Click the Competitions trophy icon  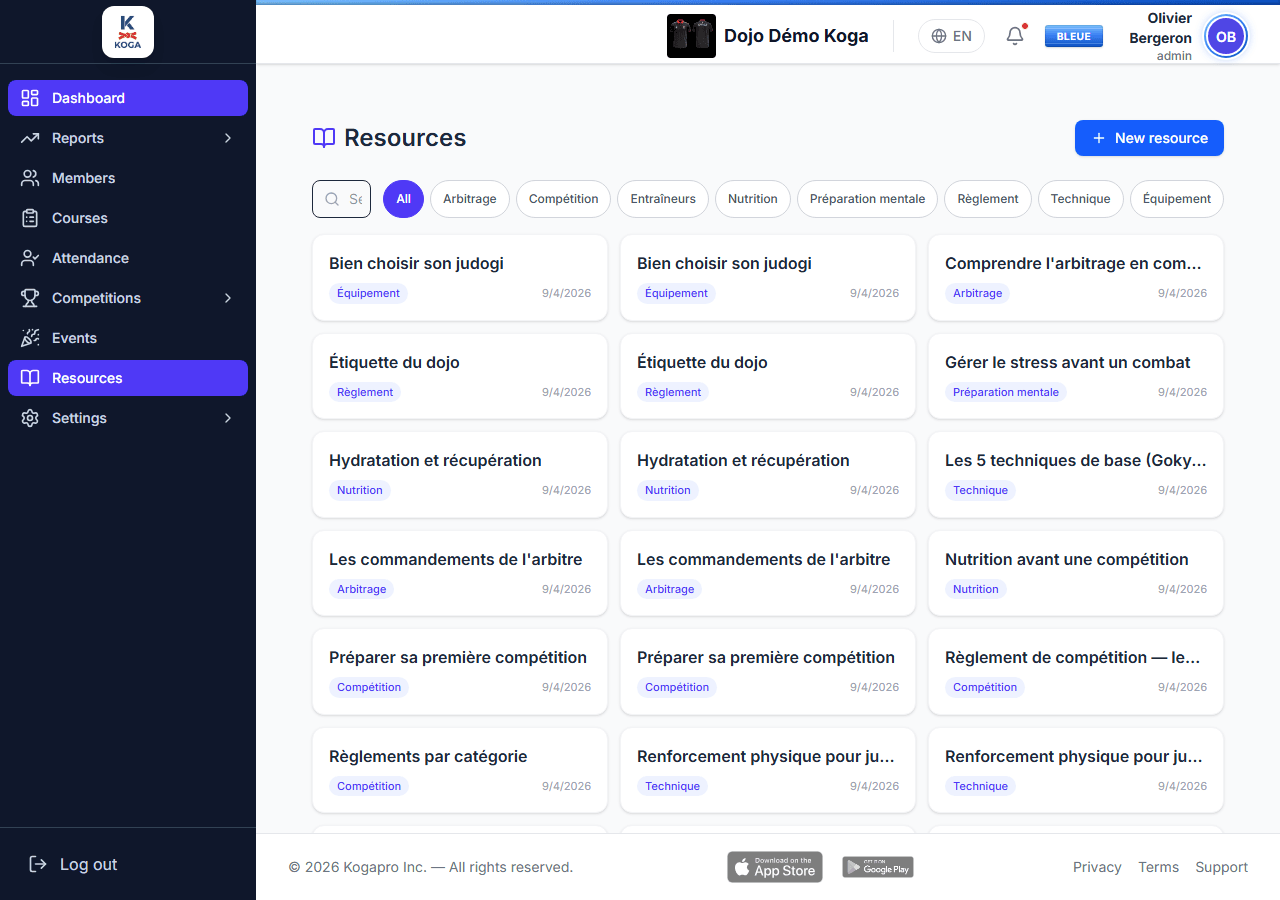click(x=30, y=298)
